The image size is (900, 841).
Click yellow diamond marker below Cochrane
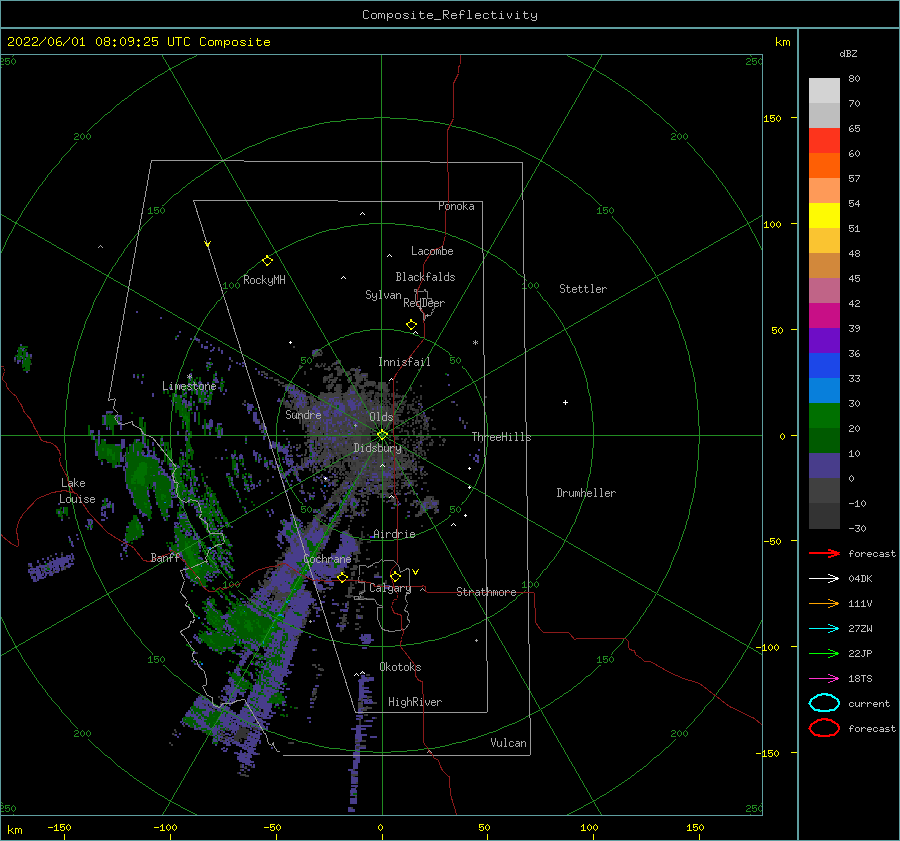(342, 577)
